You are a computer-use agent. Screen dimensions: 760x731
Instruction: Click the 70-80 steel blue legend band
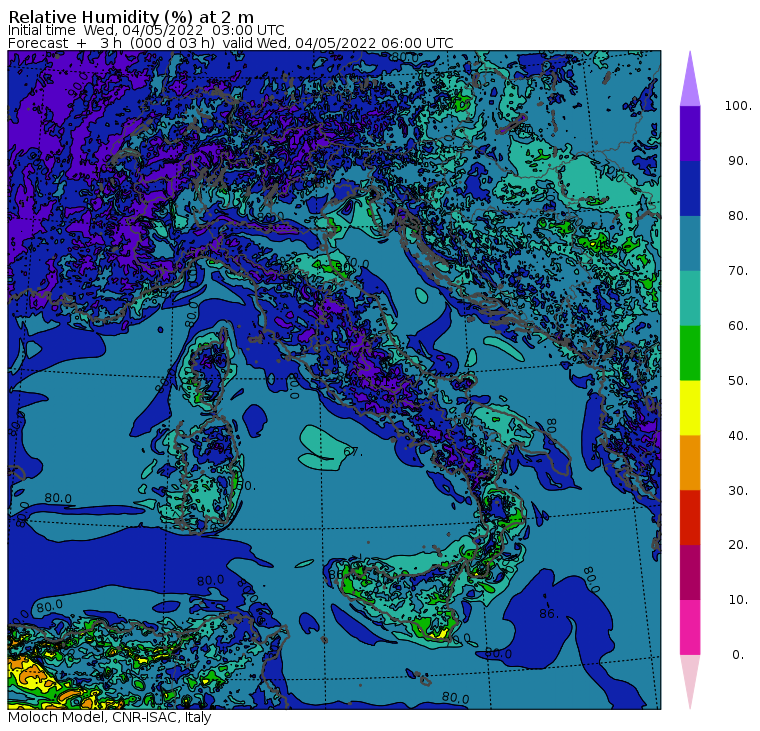[690, 243]
